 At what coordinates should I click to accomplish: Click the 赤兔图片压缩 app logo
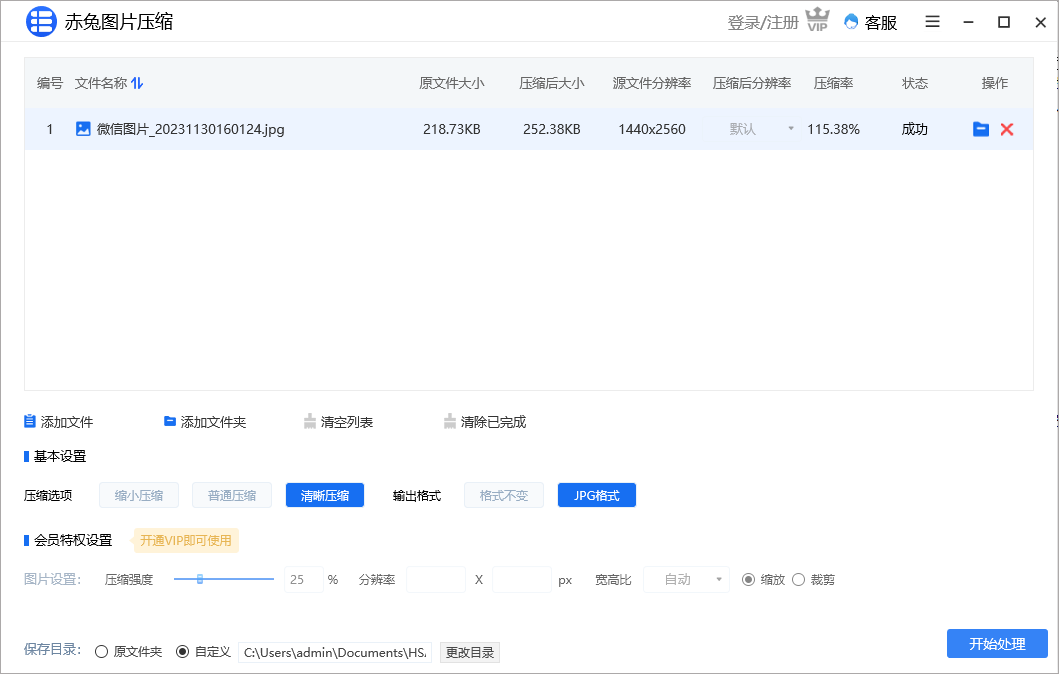tap(41, 21)
